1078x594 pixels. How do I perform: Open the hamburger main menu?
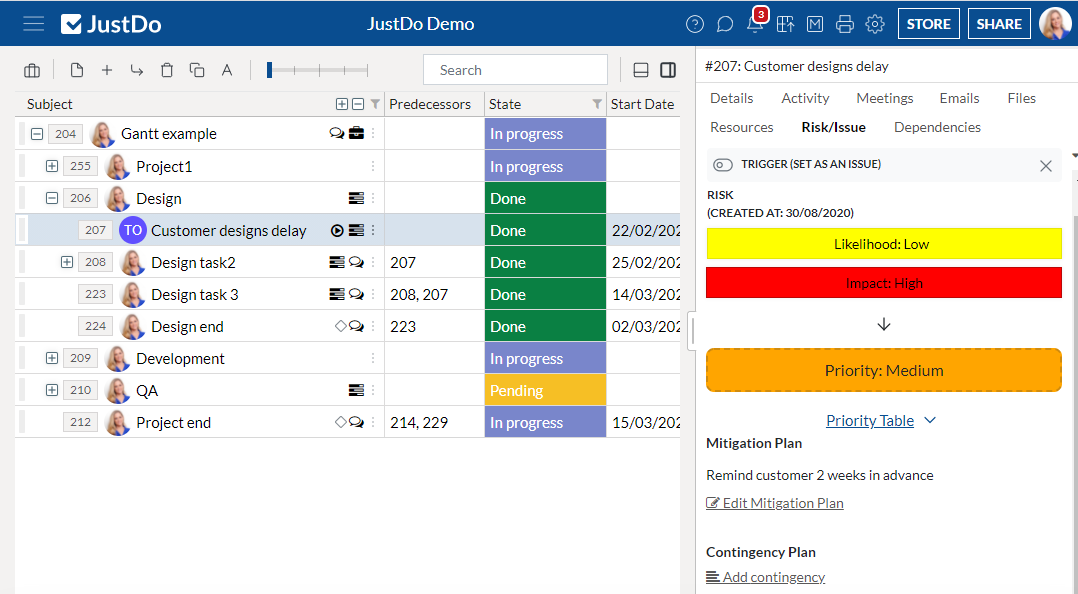tap(33, 24)
